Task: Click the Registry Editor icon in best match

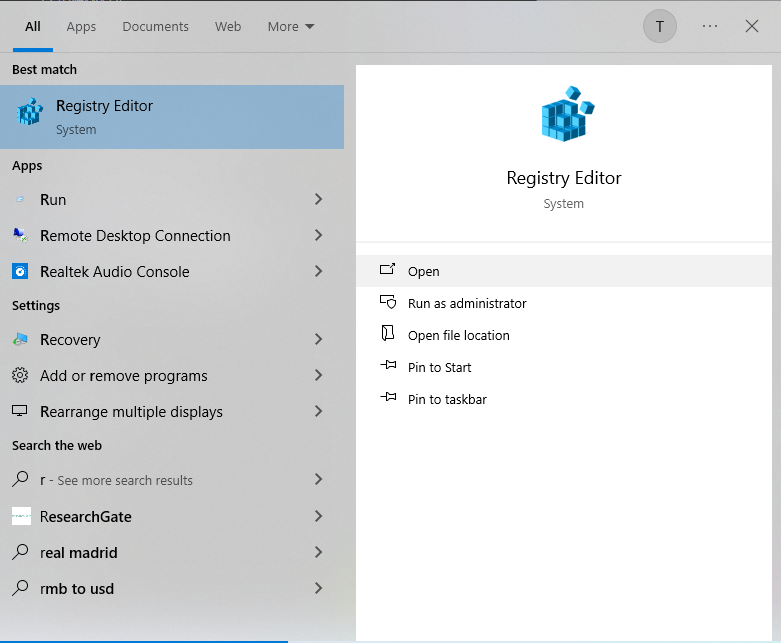Action: 30,113
